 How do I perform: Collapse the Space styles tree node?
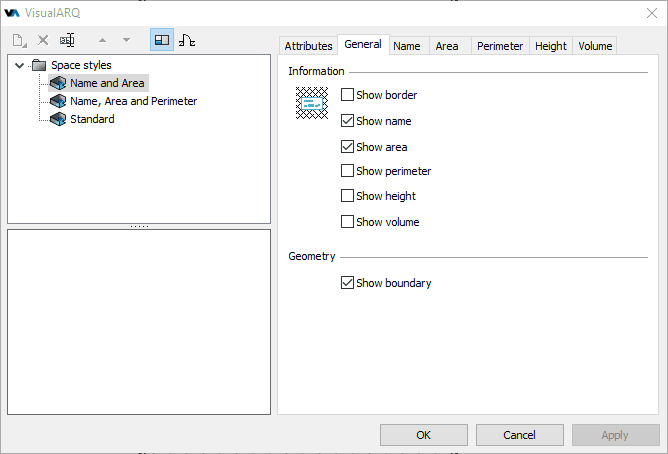point(19,65)
